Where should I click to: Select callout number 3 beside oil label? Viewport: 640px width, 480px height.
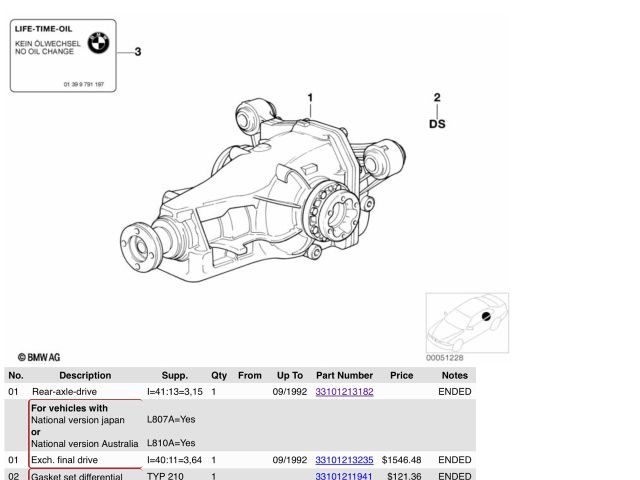(139, 52)
